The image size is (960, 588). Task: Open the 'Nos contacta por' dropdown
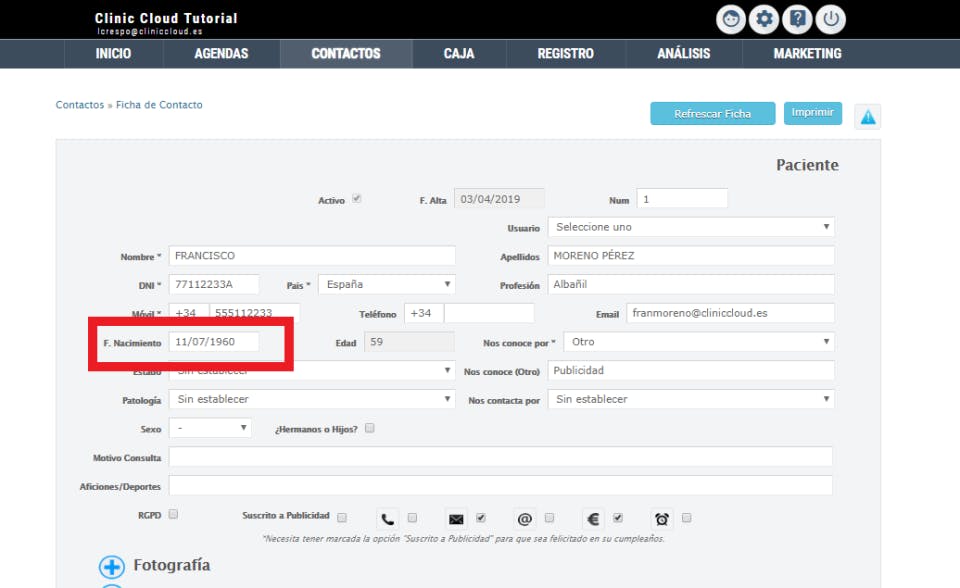coord(691,399)
